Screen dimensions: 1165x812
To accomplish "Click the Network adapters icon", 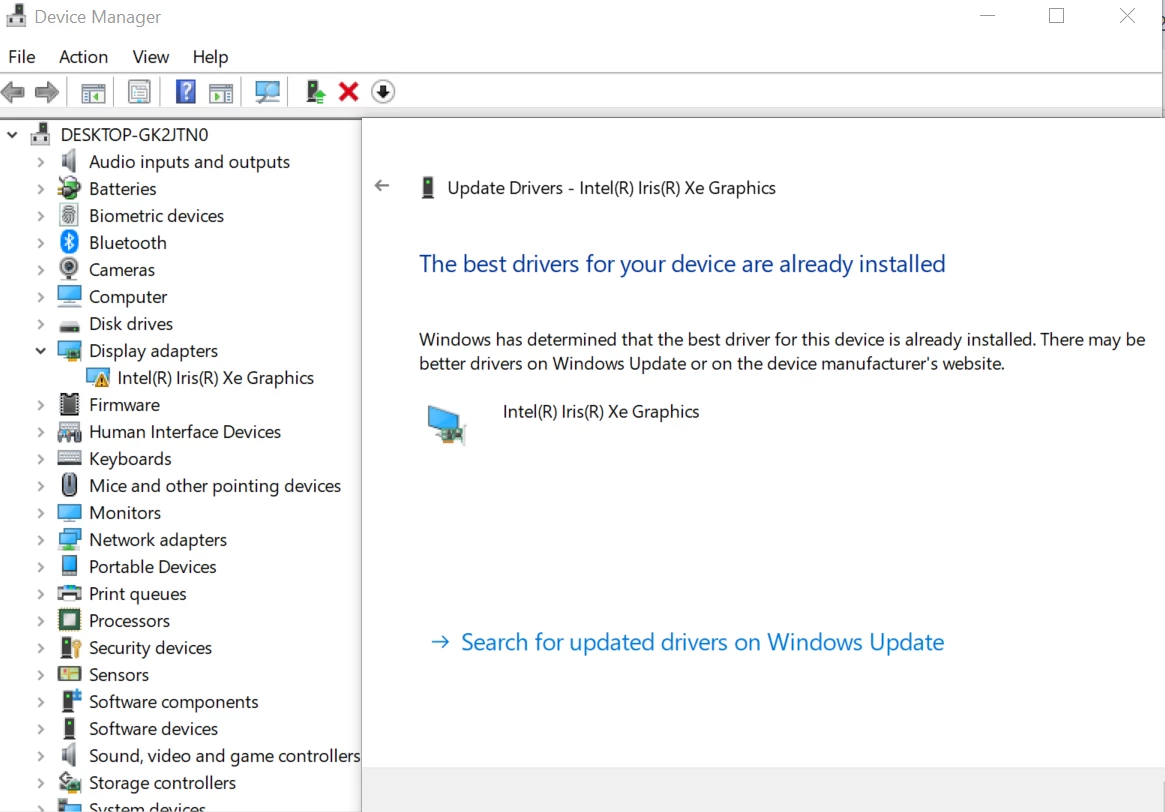I will [69, 539].
